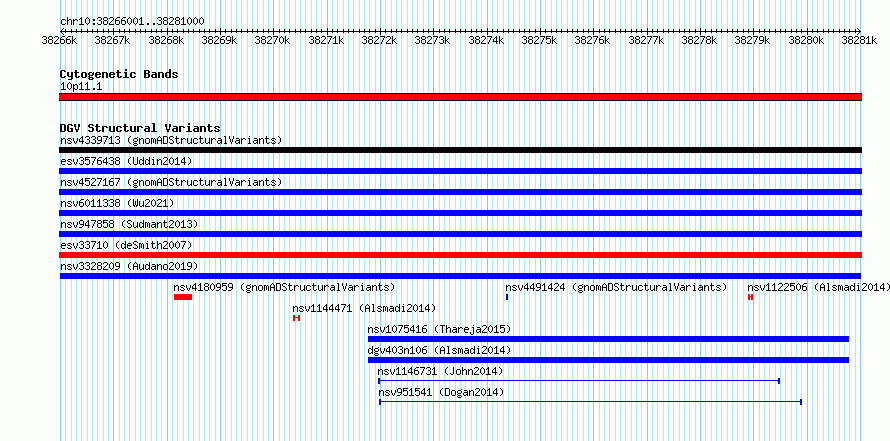Click the 38267k ruler position

(x=113, y=40)
